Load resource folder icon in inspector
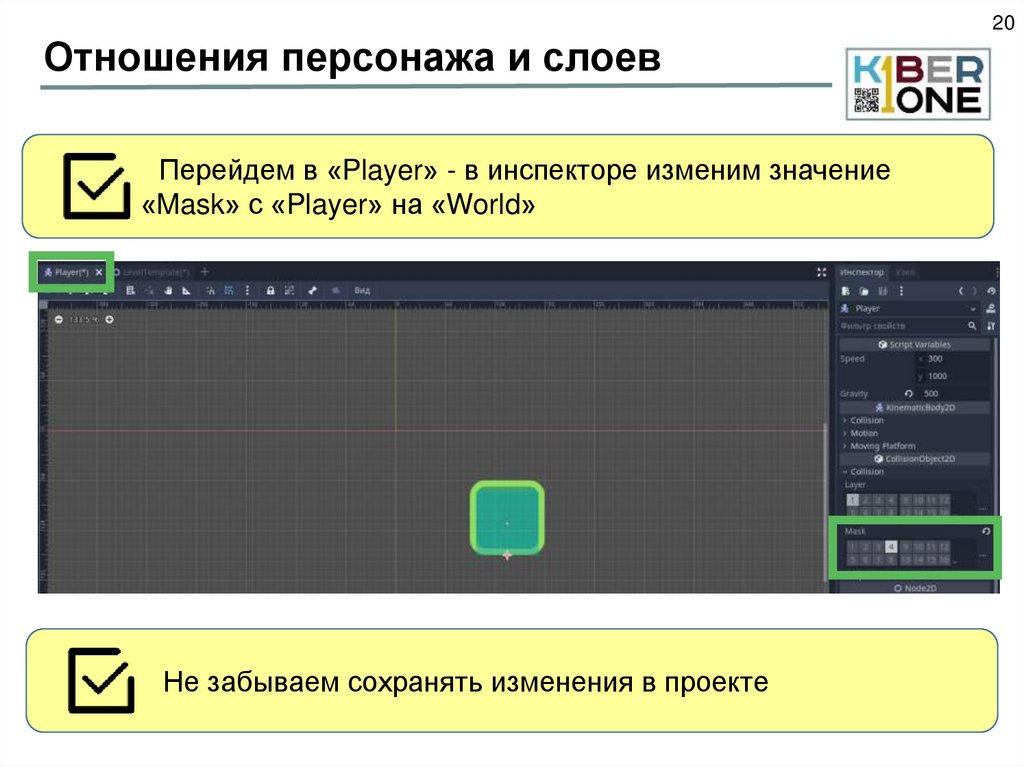 click(x=864, y=291)
